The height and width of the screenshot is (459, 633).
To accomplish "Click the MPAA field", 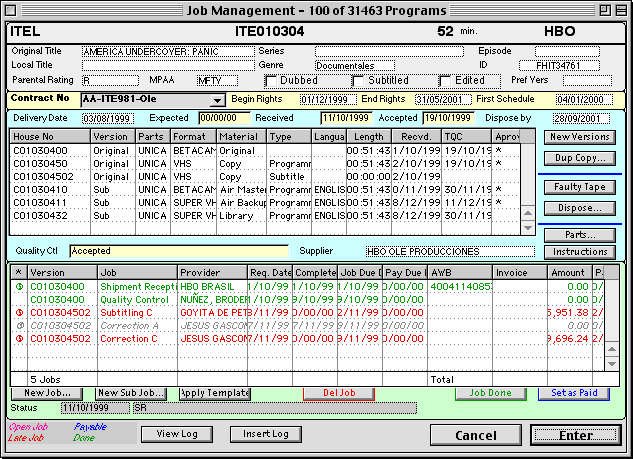I will click(x=217, y=80).
